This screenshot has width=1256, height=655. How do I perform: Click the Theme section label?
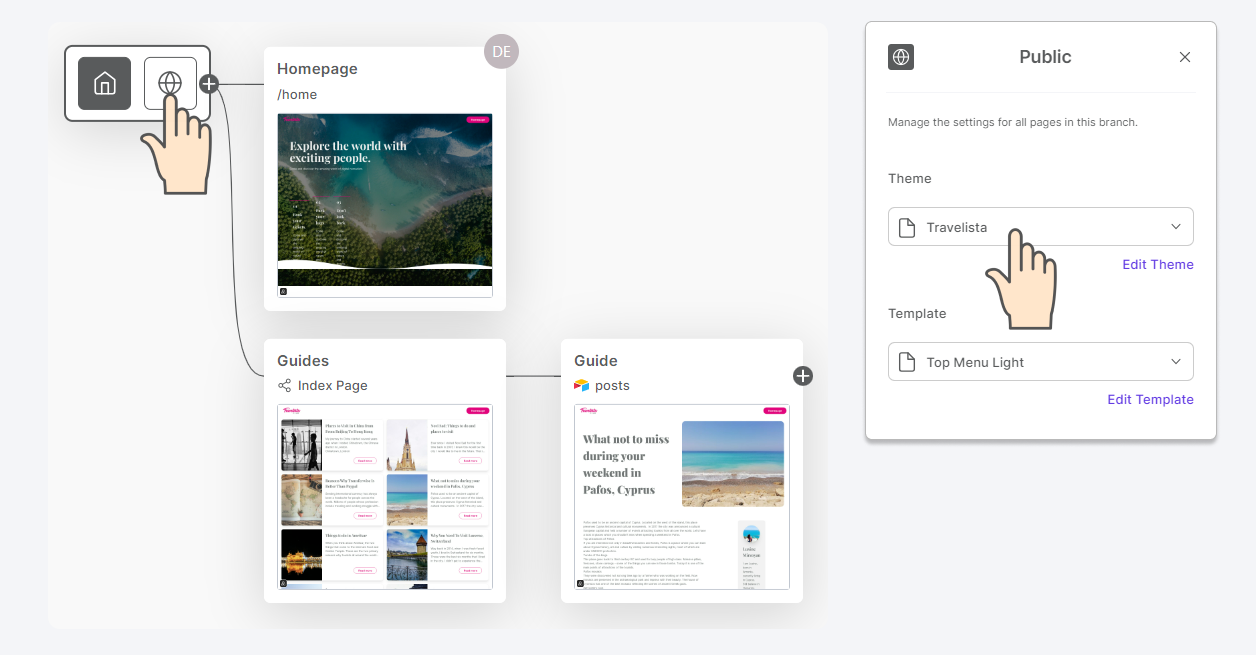click(910, 179)
